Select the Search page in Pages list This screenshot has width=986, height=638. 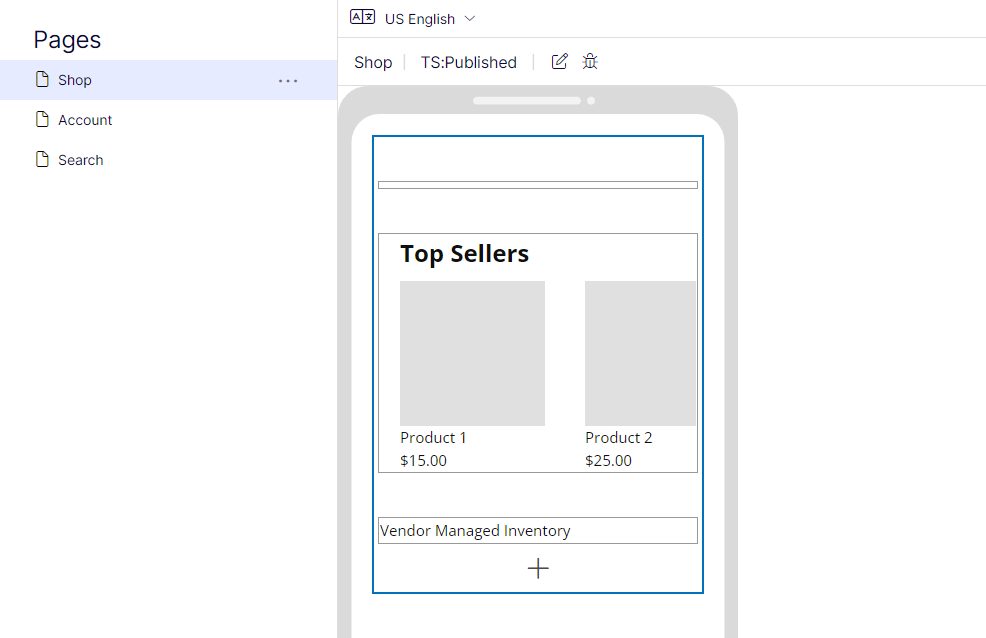(x=79, y=159)
